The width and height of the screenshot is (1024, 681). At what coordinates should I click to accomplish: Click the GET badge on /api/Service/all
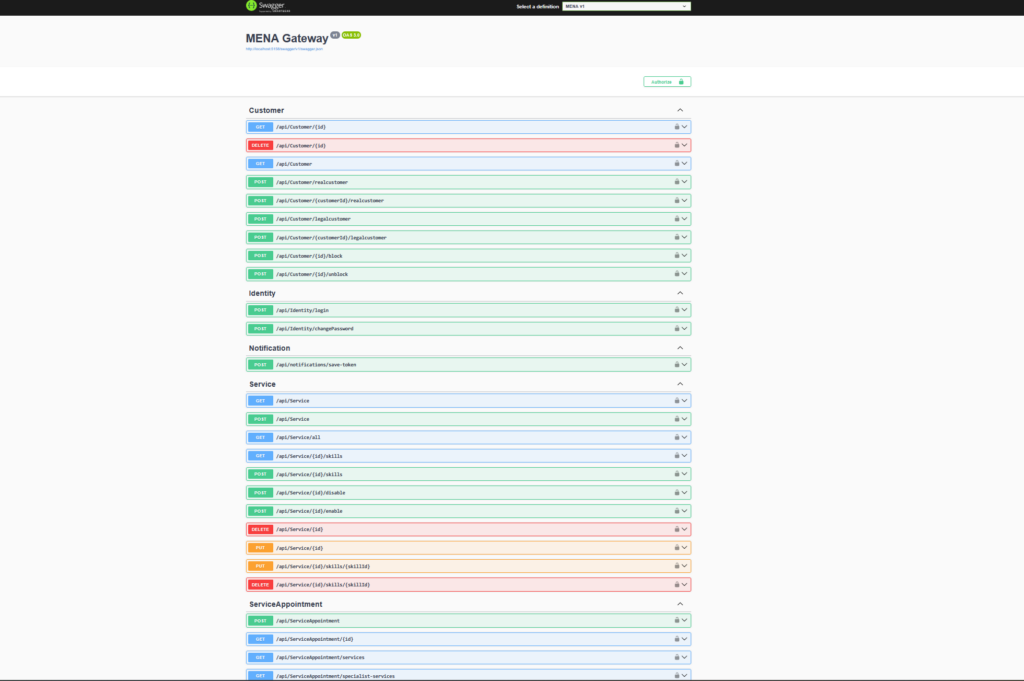pos(260,437)
